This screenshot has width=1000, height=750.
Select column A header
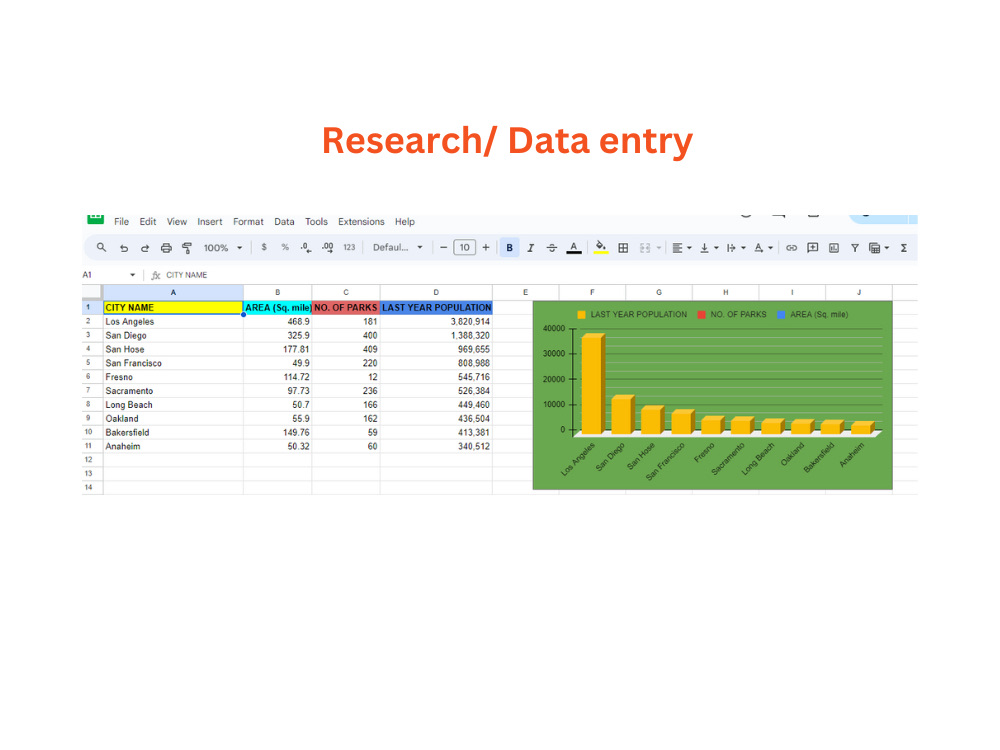(173, 292)
